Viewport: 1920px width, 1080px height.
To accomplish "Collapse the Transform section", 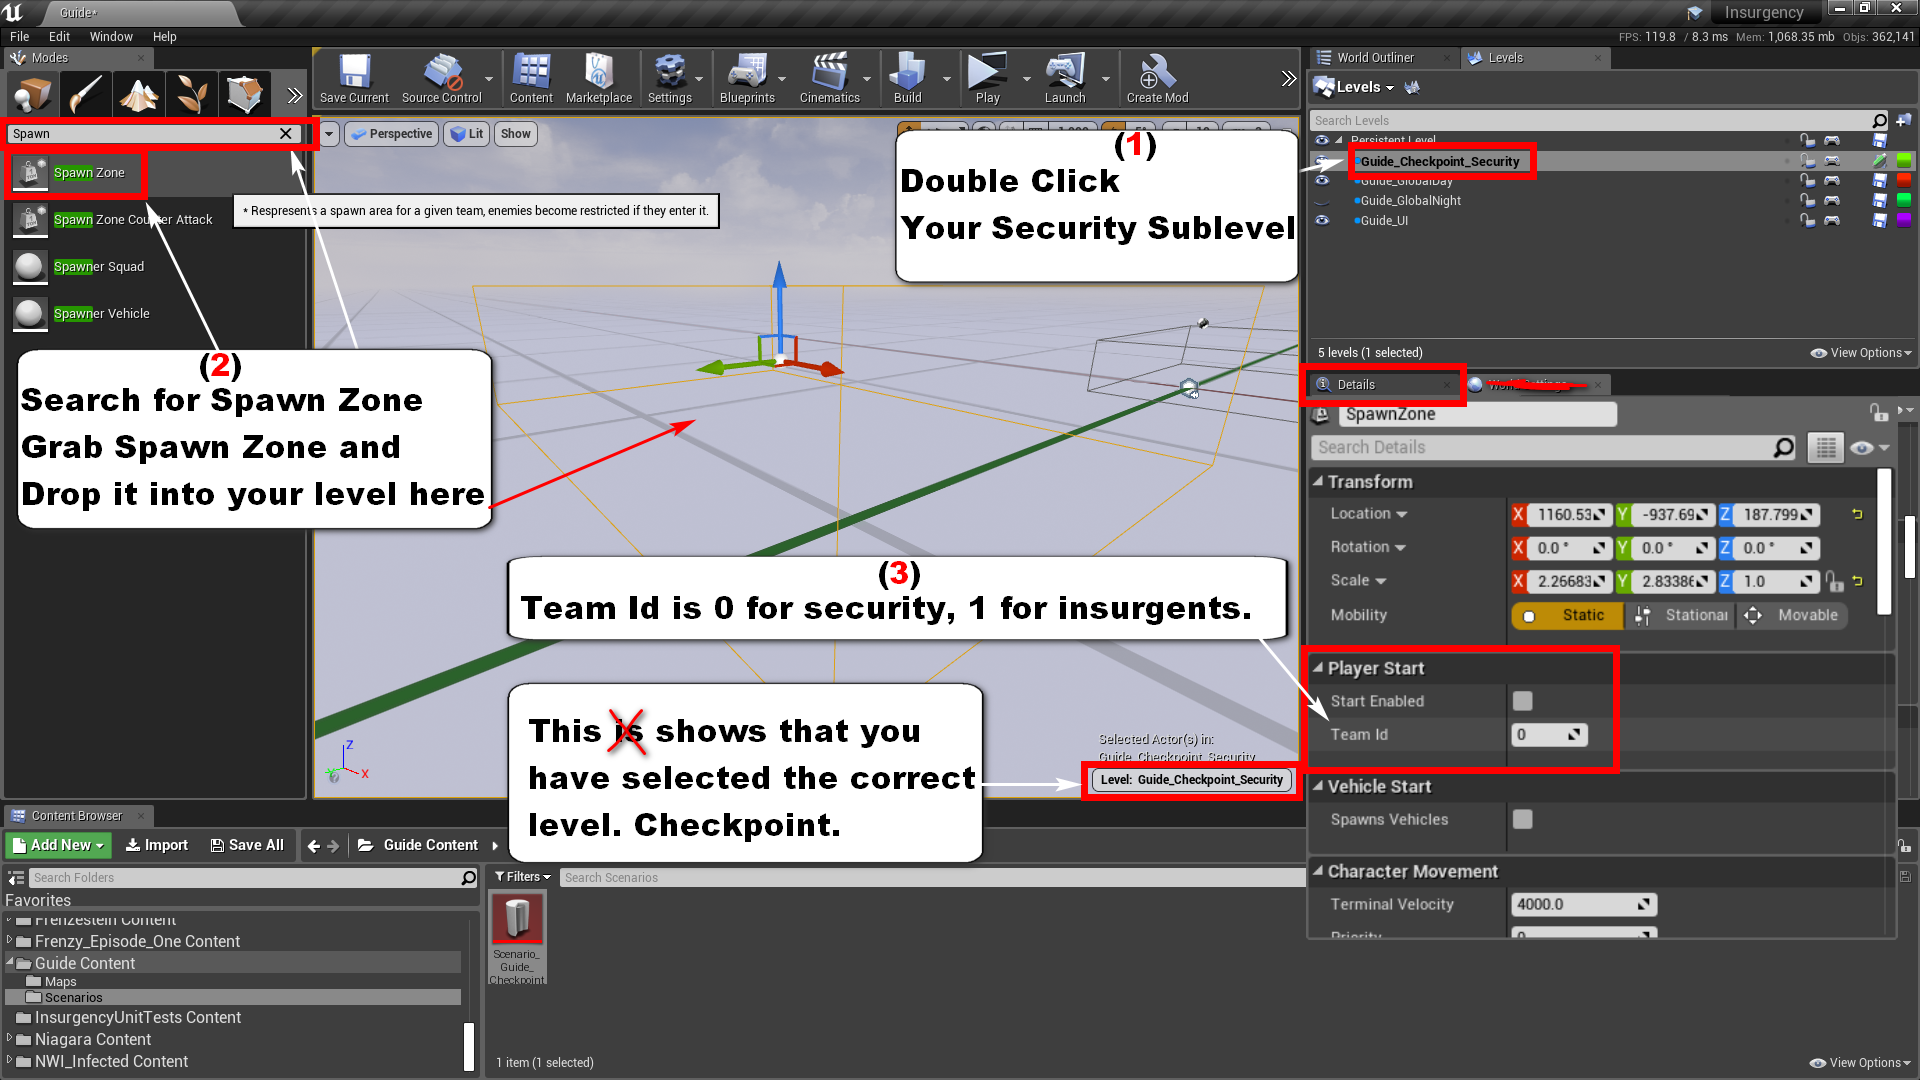I will click(1318, 481).
